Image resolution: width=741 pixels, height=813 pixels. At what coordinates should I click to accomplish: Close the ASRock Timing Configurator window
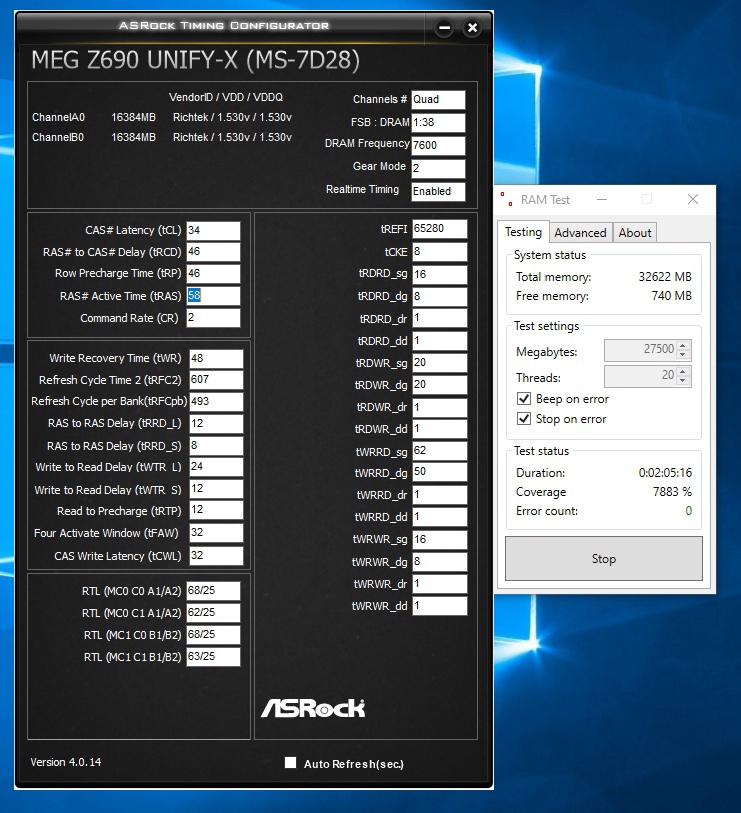coord(472,27)
